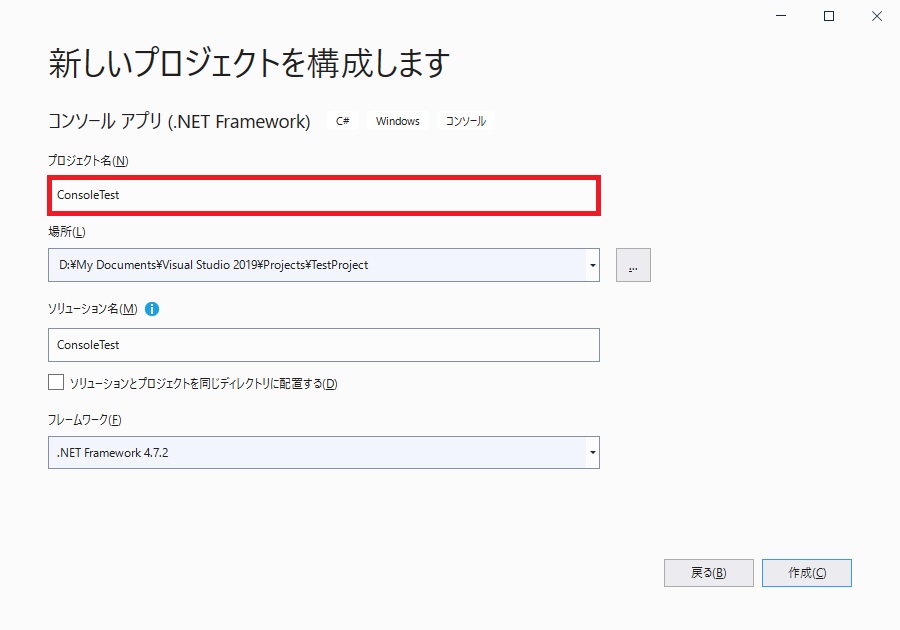The image size is (900, 630).
Task: Click the ConsoleTest project name field
Action: 324,196
